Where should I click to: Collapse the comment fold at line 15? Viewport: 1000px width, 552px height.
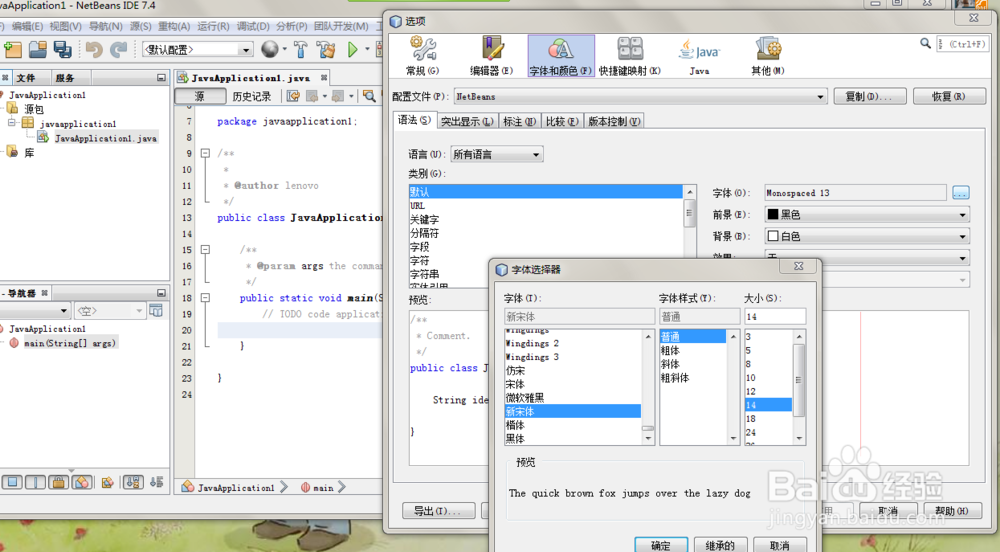point(205,250)
